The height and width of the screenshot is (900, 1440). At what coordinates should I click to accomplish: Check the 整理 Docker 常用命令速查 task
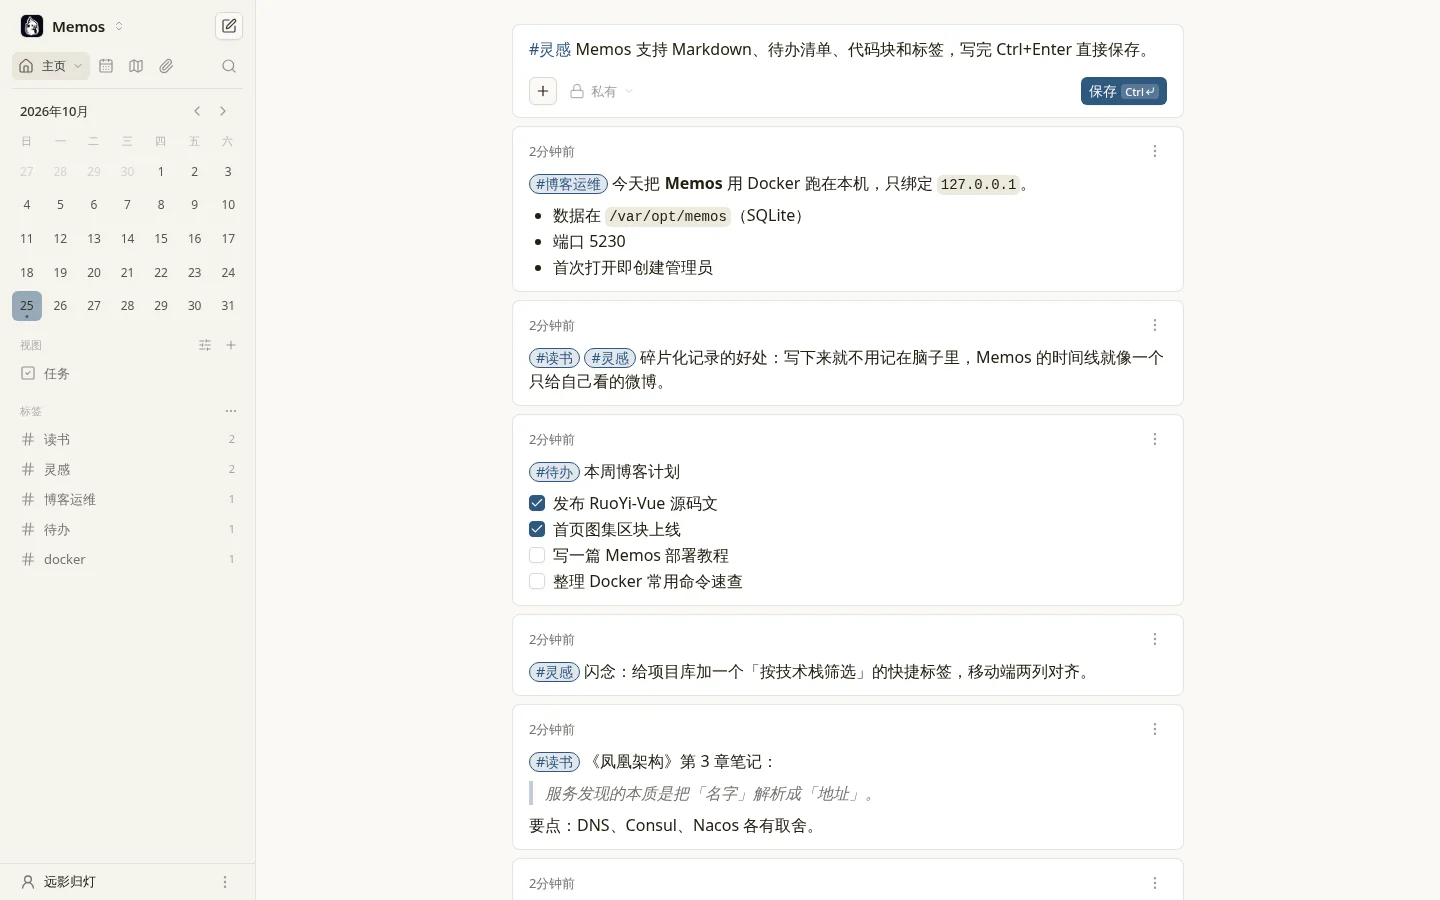pos(537,581)
